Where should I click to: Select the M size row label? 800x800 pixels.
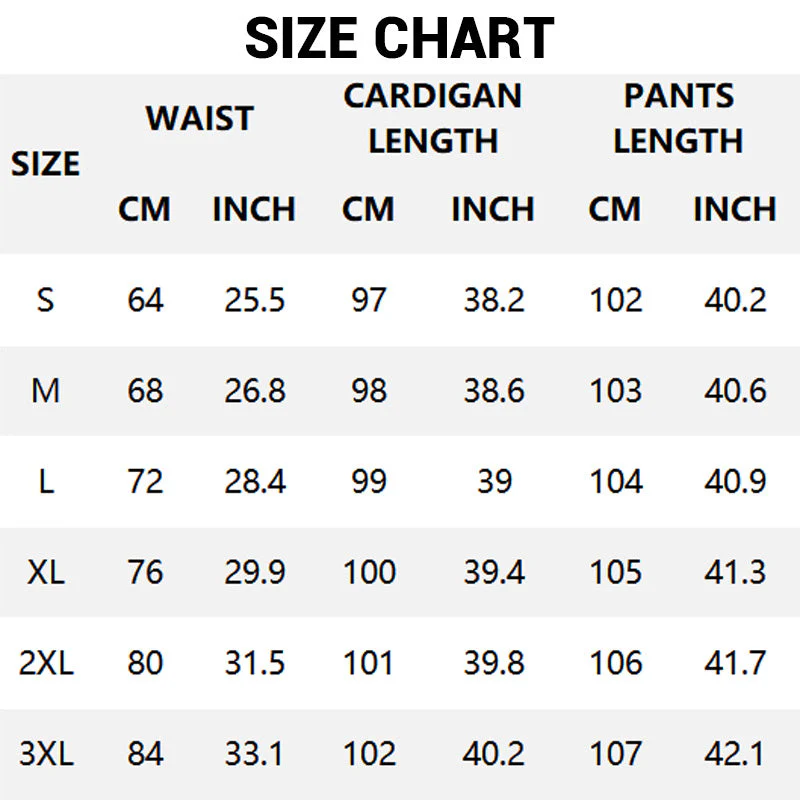pyautogui.click(x=45, y=391)
